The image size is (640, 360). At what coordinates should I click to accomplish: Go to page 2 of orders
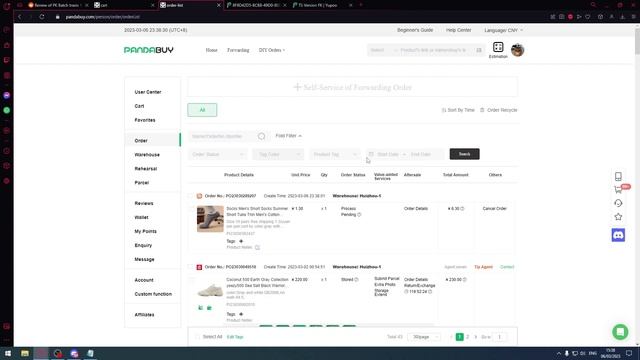pos(467,337)
